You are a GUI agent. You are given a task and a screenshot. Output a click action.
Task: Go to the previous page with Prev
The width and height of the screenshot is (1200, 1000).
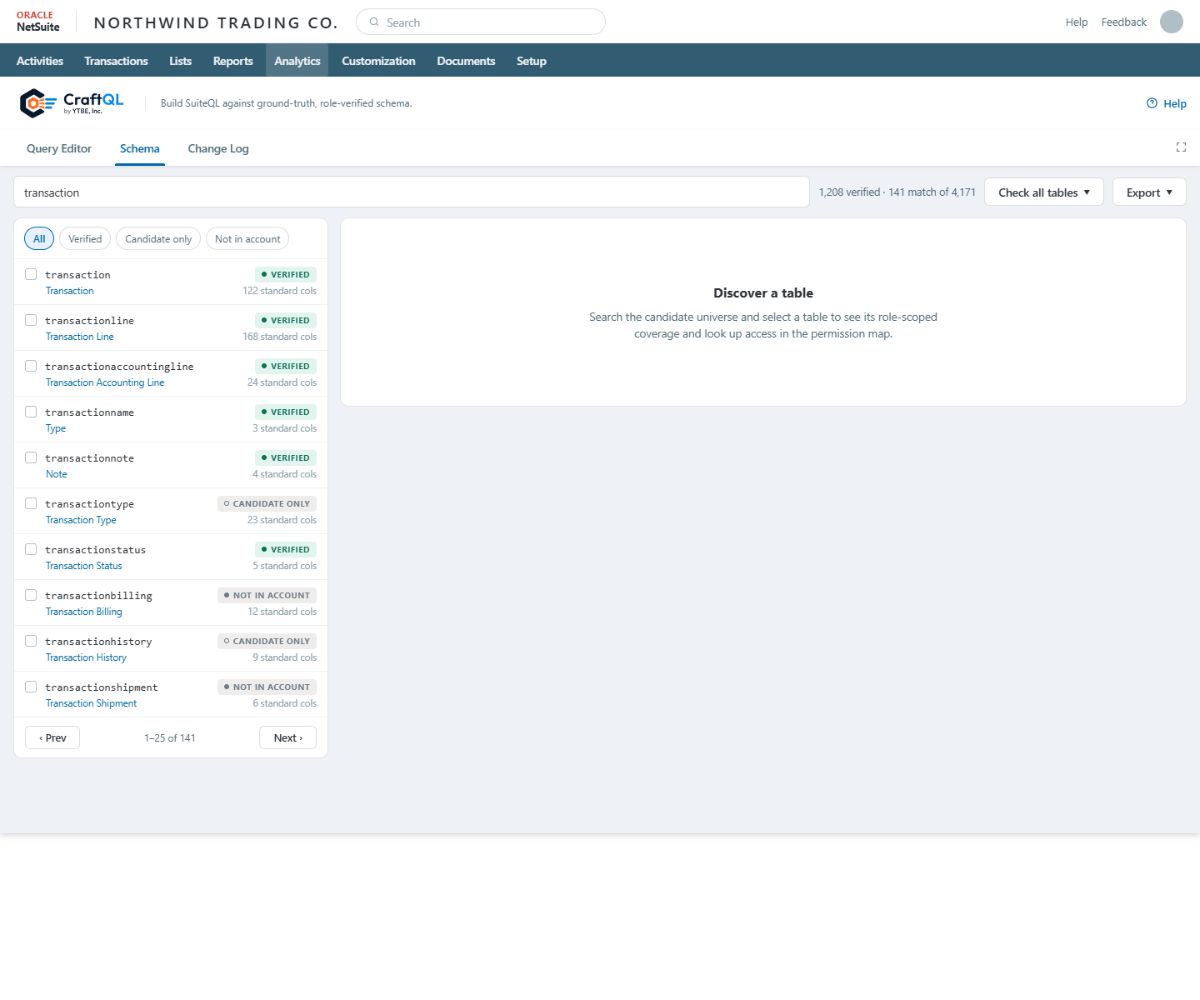click(x=52, y=738)
